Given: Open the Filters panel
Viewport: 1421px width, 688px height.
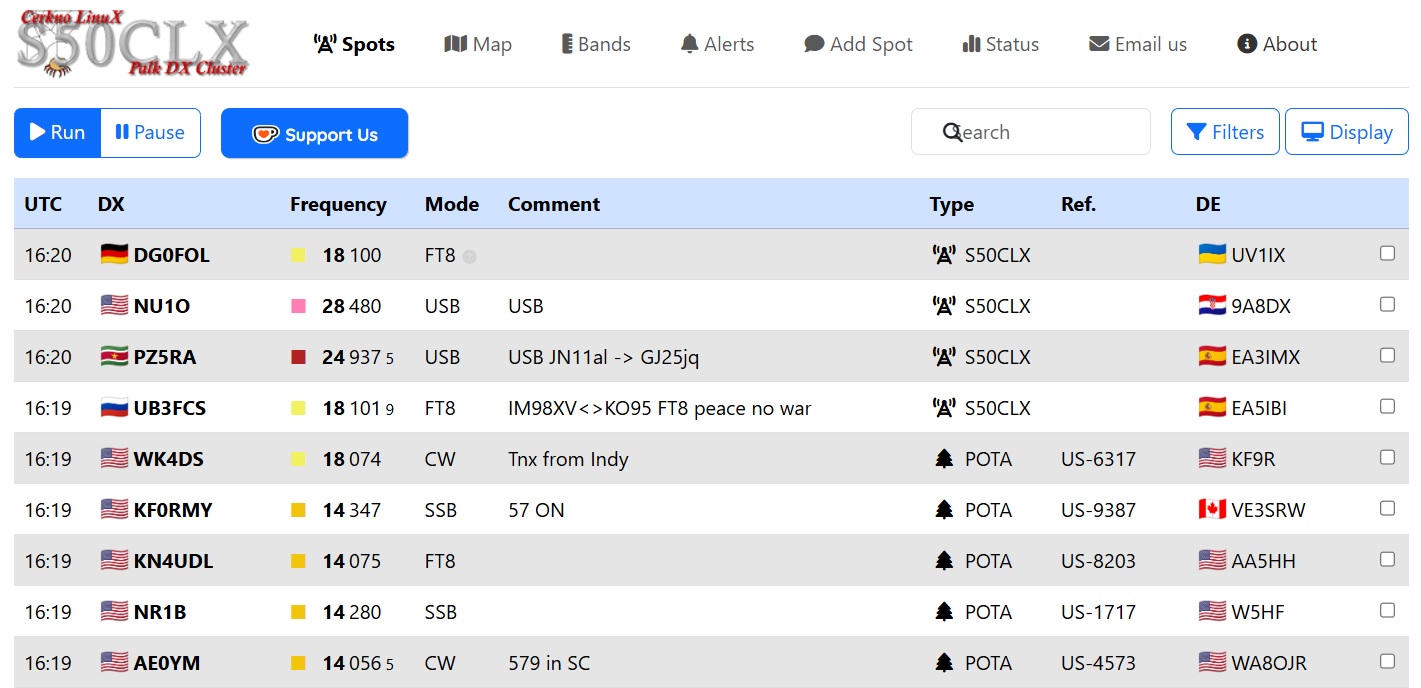Looking at the screenshot, I should pyautogui.click(x=1225, y=132).
